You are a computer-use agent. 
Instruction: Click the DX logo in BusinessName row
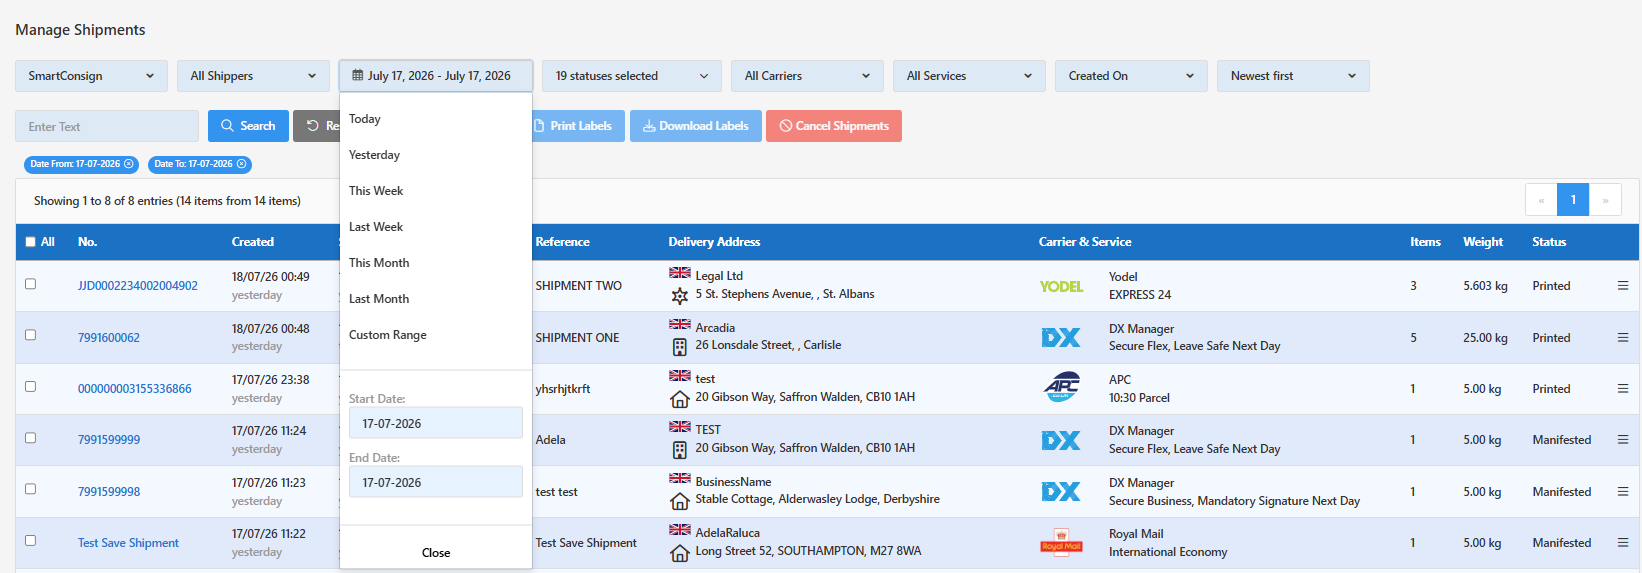(x=1061, y=492)
